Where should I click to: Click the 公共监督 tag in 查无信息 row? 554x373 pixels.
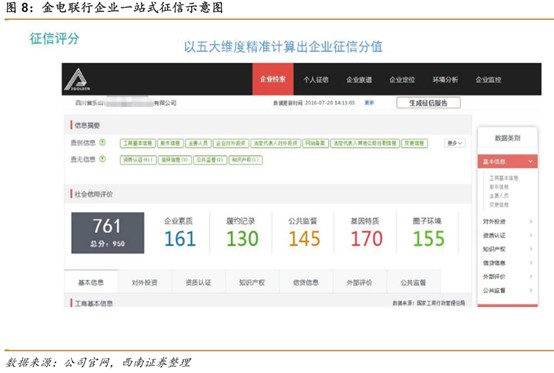point(210,160)
